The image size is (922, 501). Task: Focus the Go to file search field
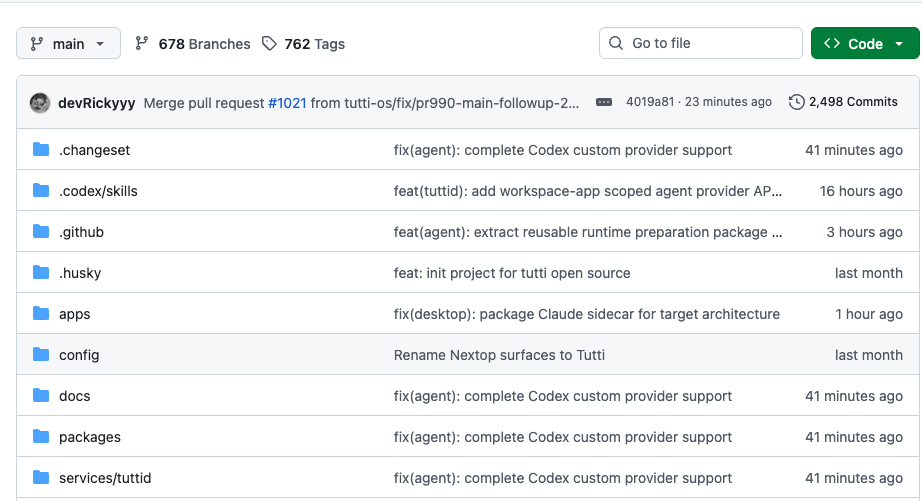701,43
